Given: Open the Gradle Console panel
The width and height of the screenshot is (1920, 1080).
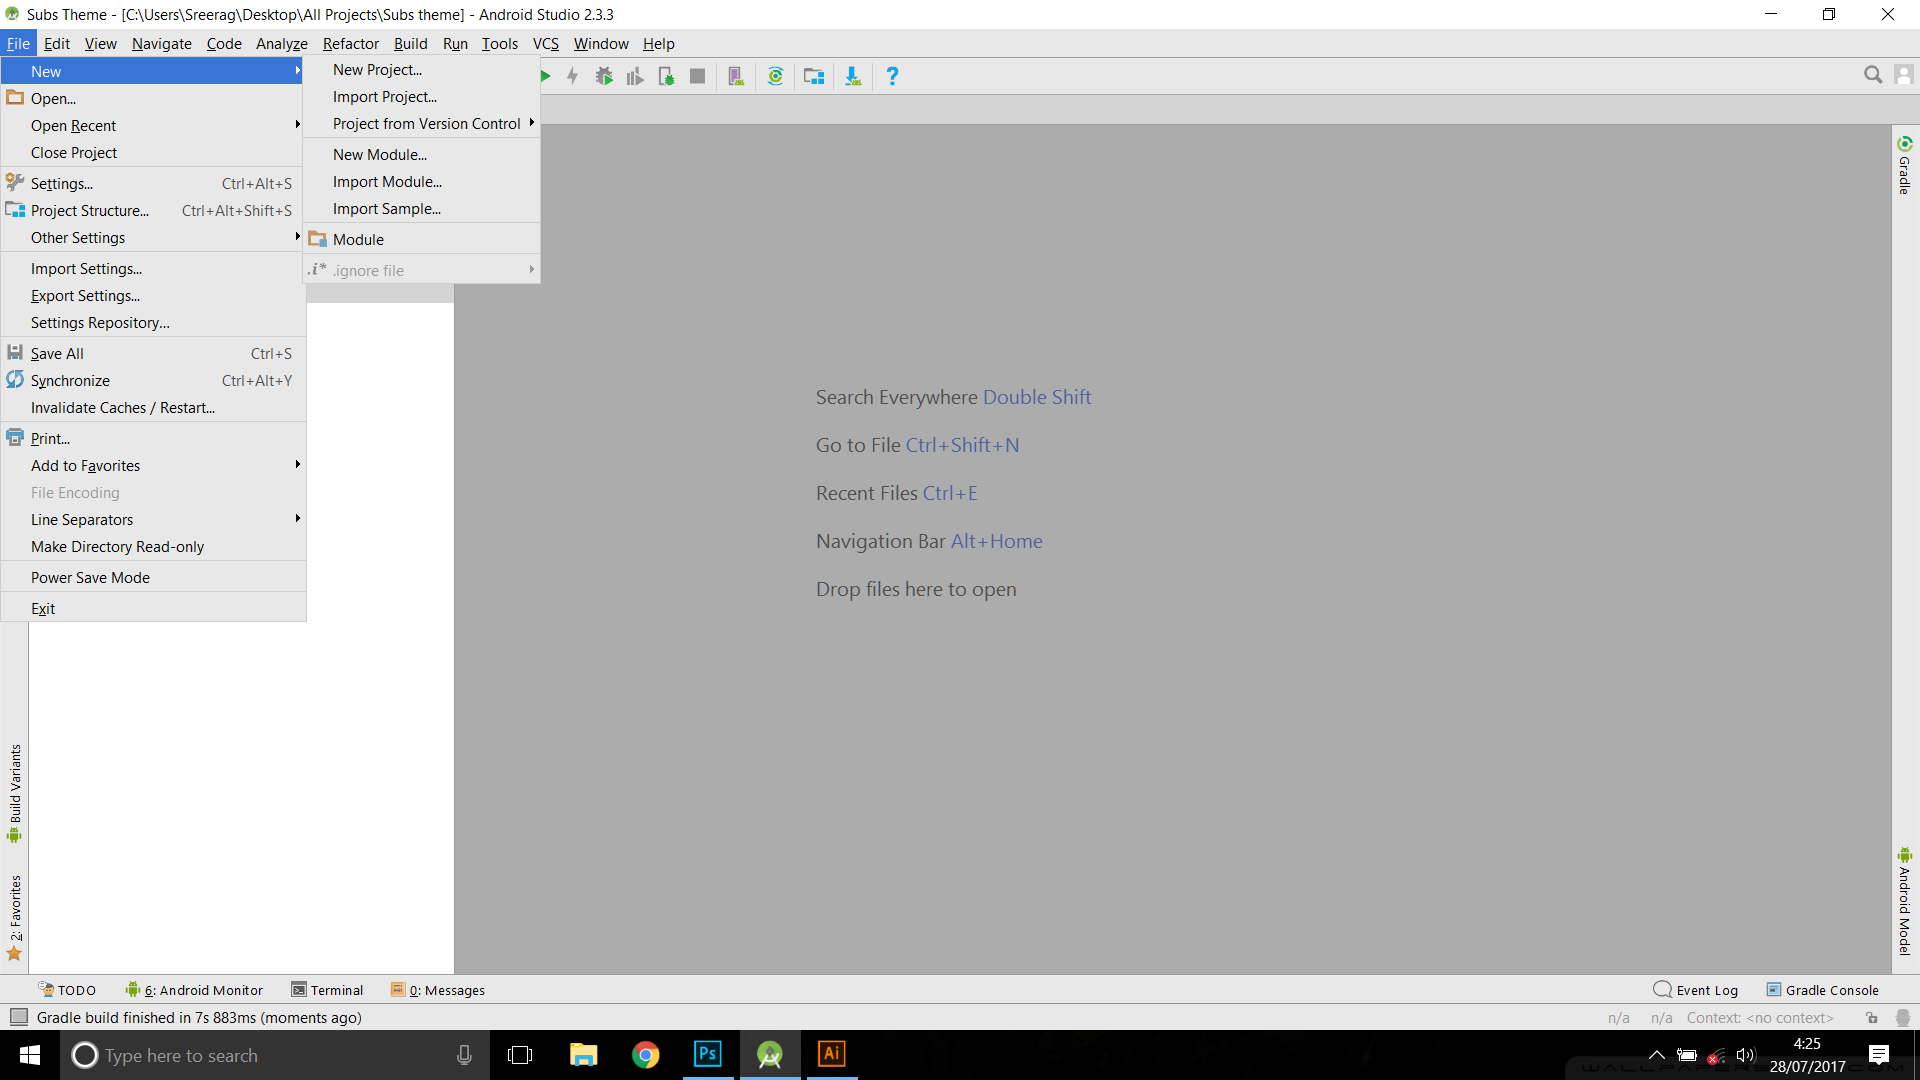Looking at the screenshot, I should (x=1822, y=990).
